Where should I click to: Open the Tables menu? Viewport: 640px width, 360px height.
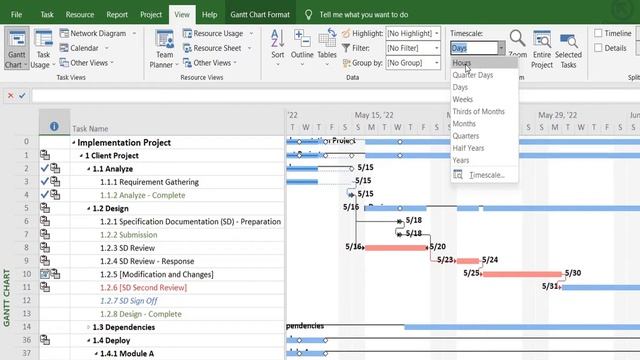coord(327,48)
